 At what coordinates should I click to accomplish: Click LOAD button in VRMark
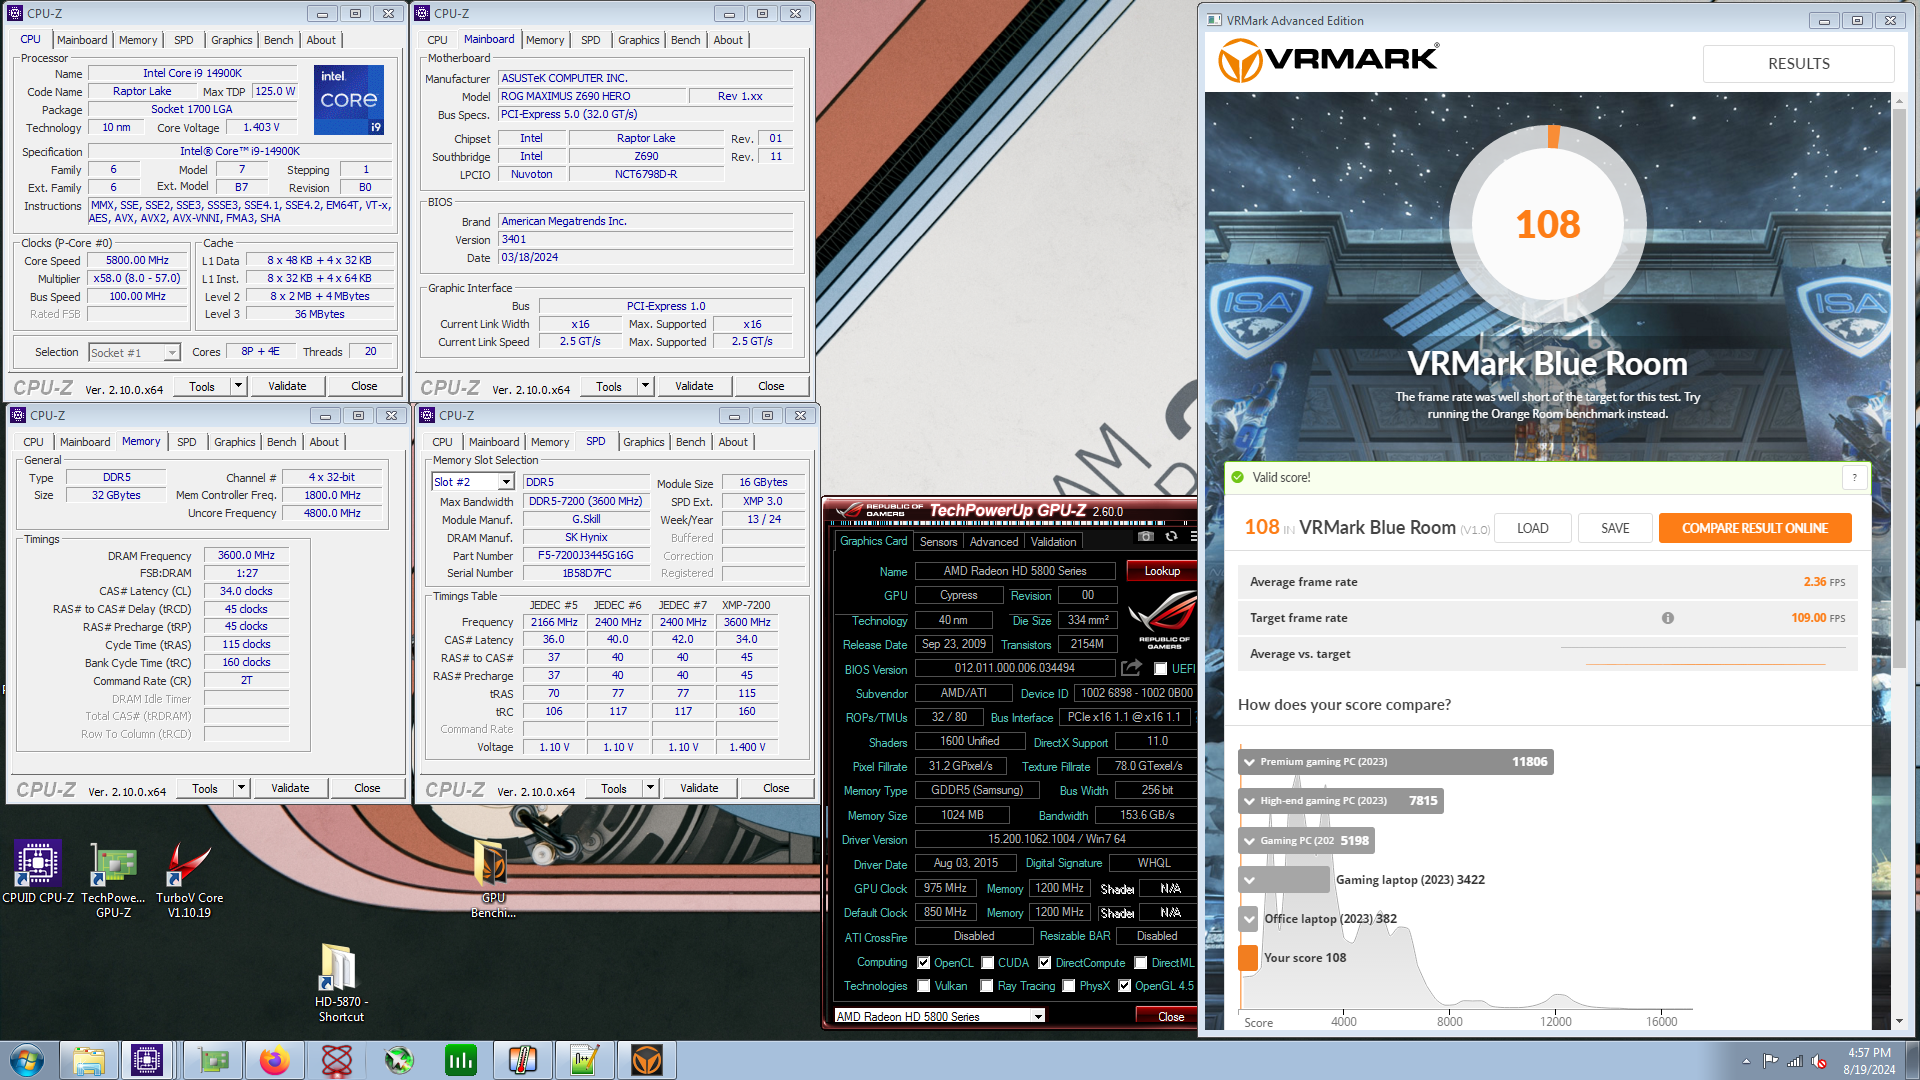tap(1532, 528)
